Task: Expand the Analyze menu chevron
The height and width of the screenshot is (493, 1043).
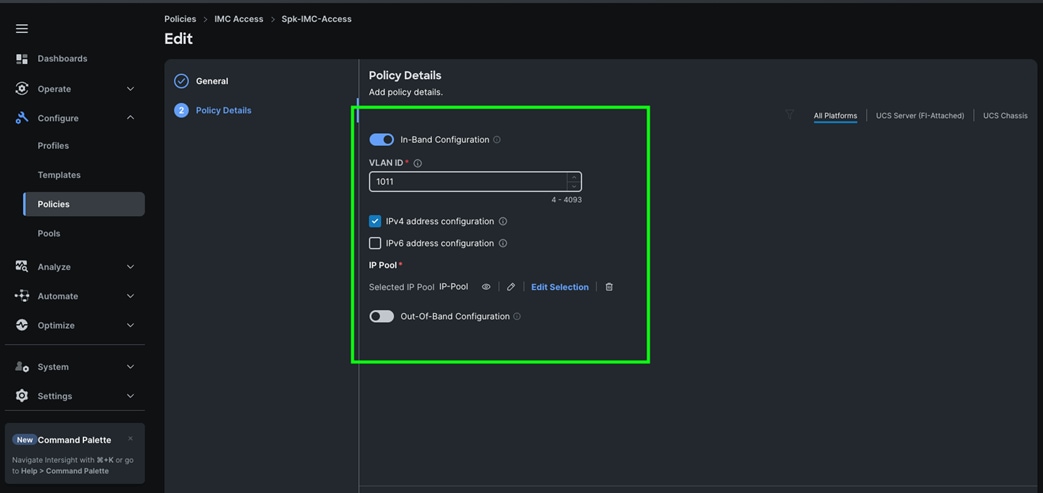Action: (x=130, y=267)
